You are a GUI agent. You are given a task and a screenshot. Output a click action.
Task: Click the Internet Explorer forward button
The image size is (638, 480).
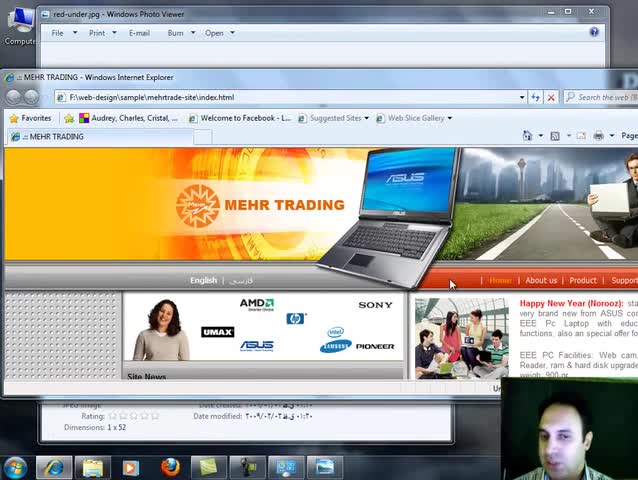pyautogui.click(x=31, y=97)
